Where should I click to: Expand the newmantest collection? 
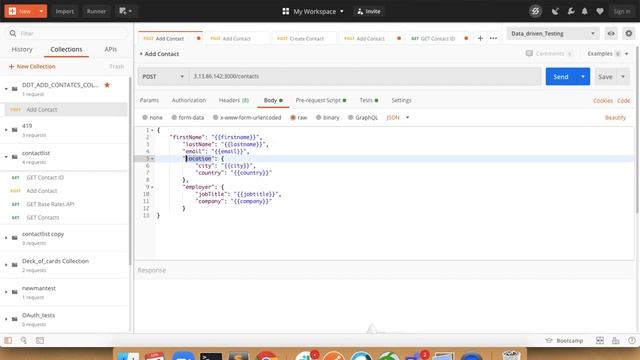click(x=6, y=292)
